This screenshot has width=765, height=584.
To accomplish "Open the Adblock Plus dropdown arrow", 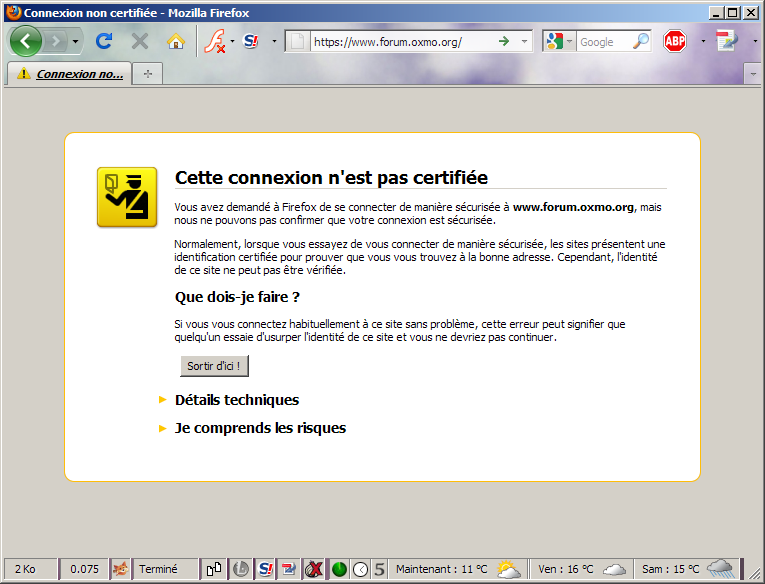I will (x=703, y=41).
